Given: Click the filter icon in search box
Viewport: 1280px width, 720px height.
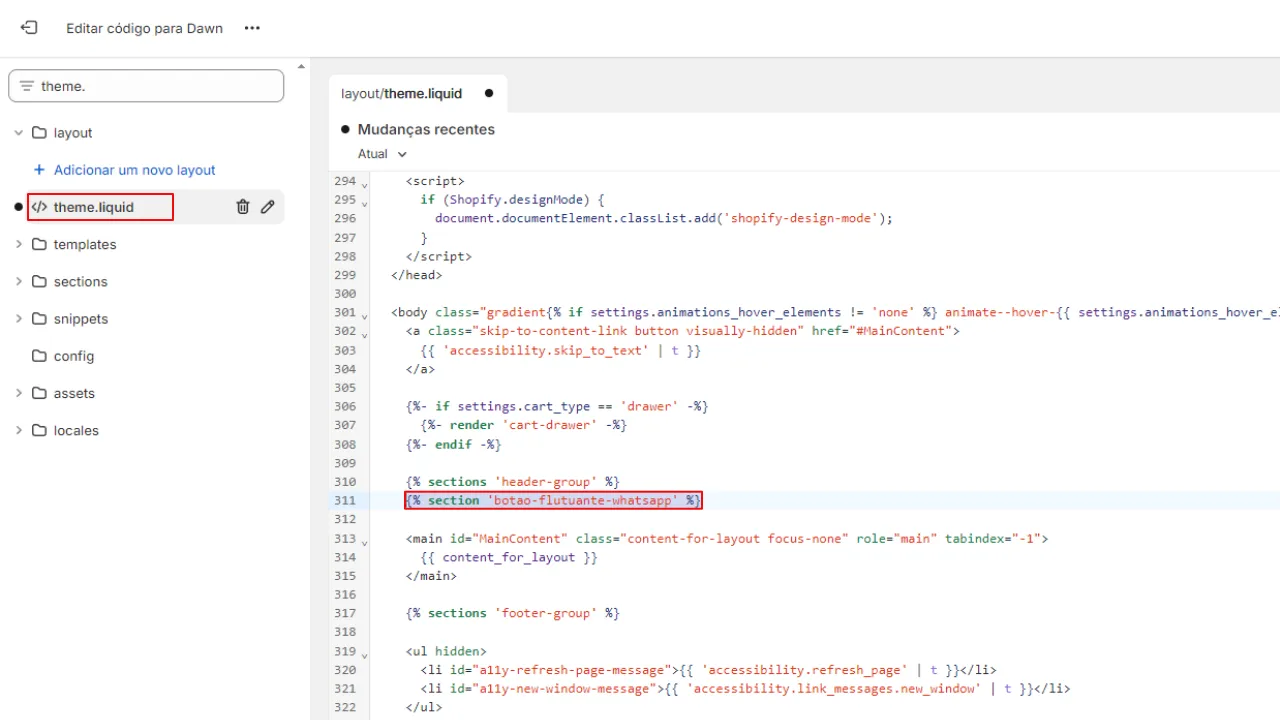Looking at the screenshot, I should (x=27, y=86).
